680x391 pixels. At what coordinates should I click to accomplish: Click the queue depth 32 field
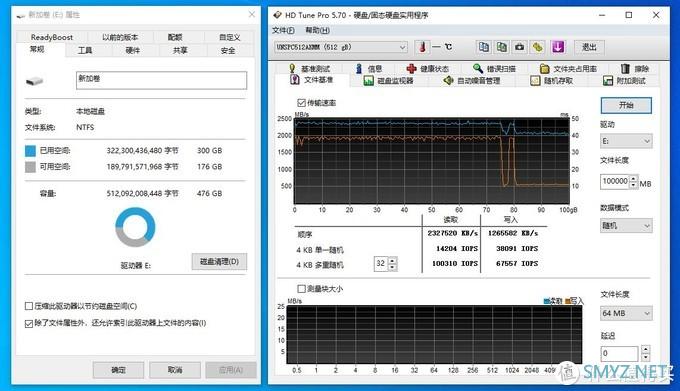click(x=381, y=263)
